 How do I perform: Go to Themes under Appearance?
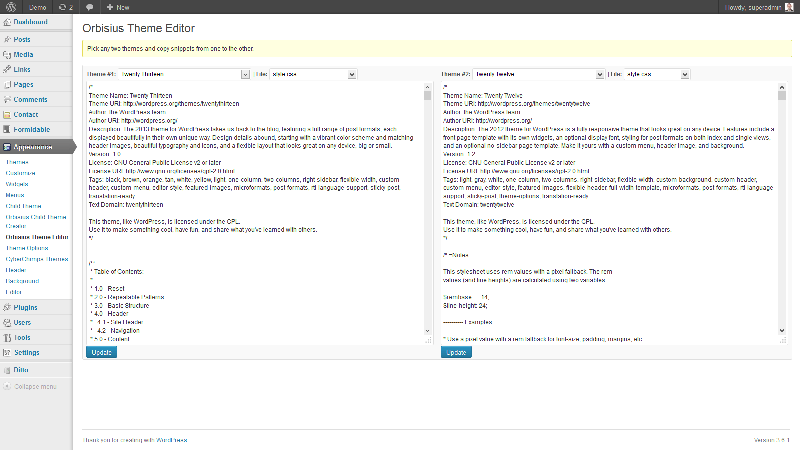tap(17, 162)
